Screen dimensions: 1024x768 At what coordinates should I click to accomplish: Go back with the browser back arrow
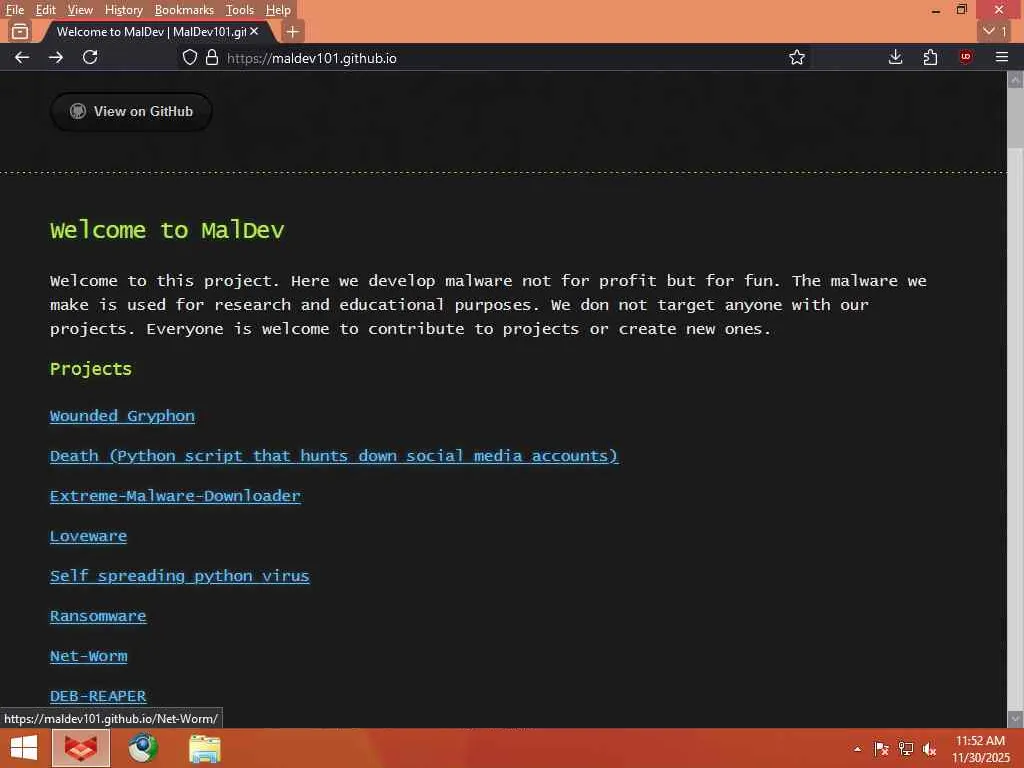(x=22, y=57)
